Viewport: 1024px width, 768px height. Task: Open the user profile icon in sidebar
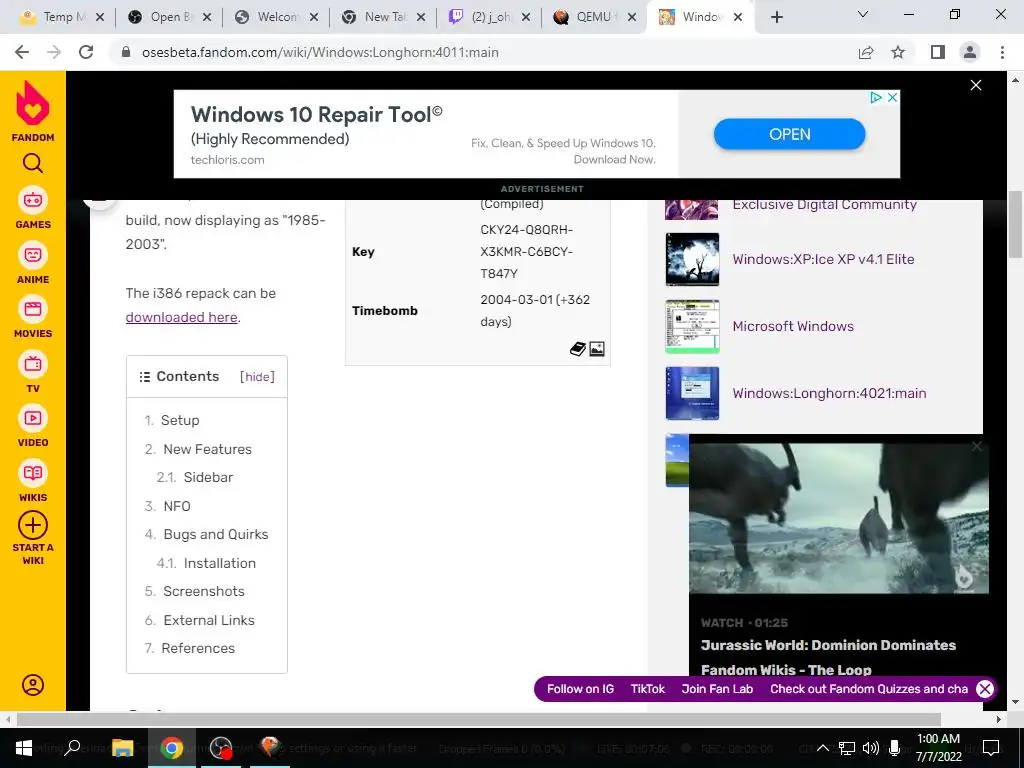click(x=33, y=684)
